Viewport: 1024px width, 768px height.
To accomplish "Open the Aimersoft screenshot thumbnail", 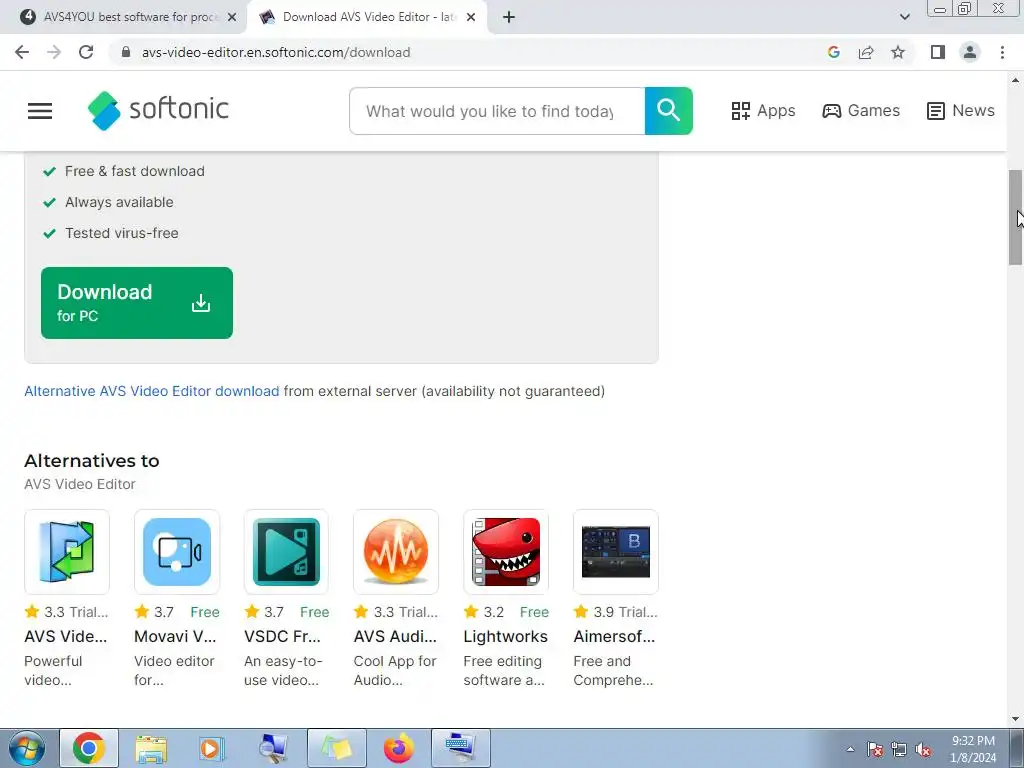I will [x=616, y=552].
